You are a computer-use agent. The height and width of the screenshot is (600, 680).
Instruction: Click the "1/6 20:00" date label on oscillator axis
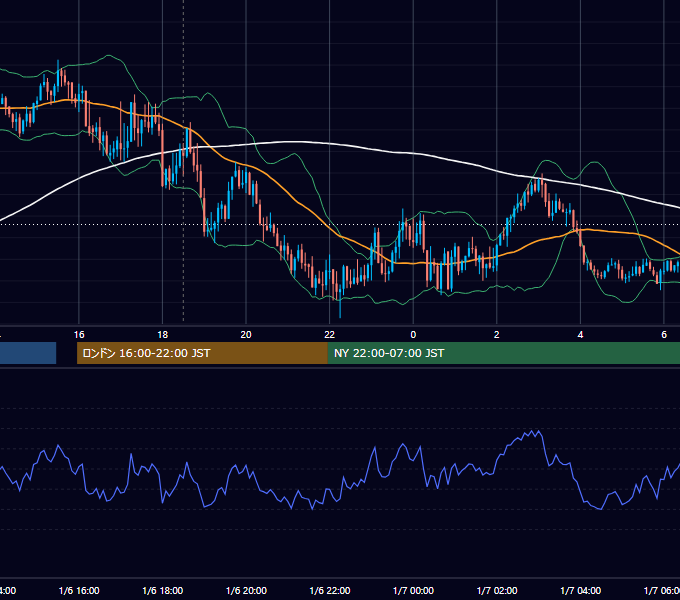(246, 590)
